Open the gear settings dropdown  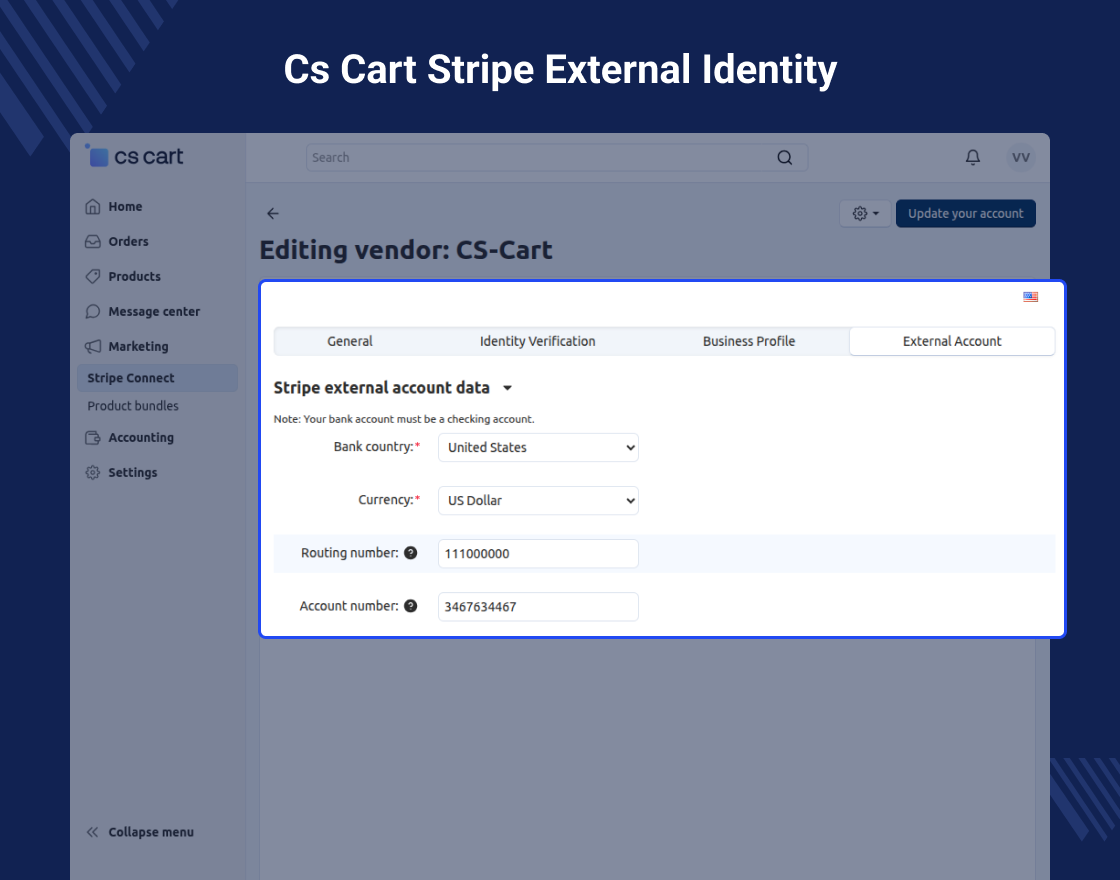click(865, 214)
